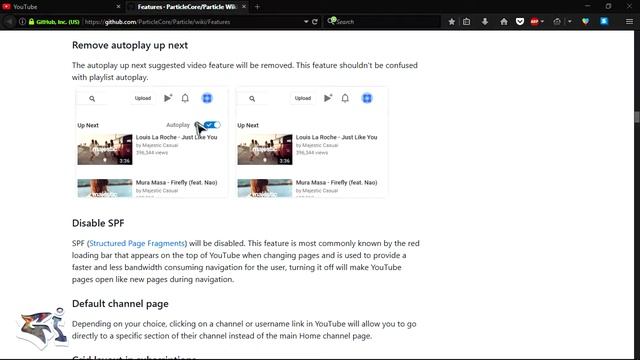Click the Greasemonkey monkey icon
This screenshot has height=360, width=640.
[x=557, y=22]
